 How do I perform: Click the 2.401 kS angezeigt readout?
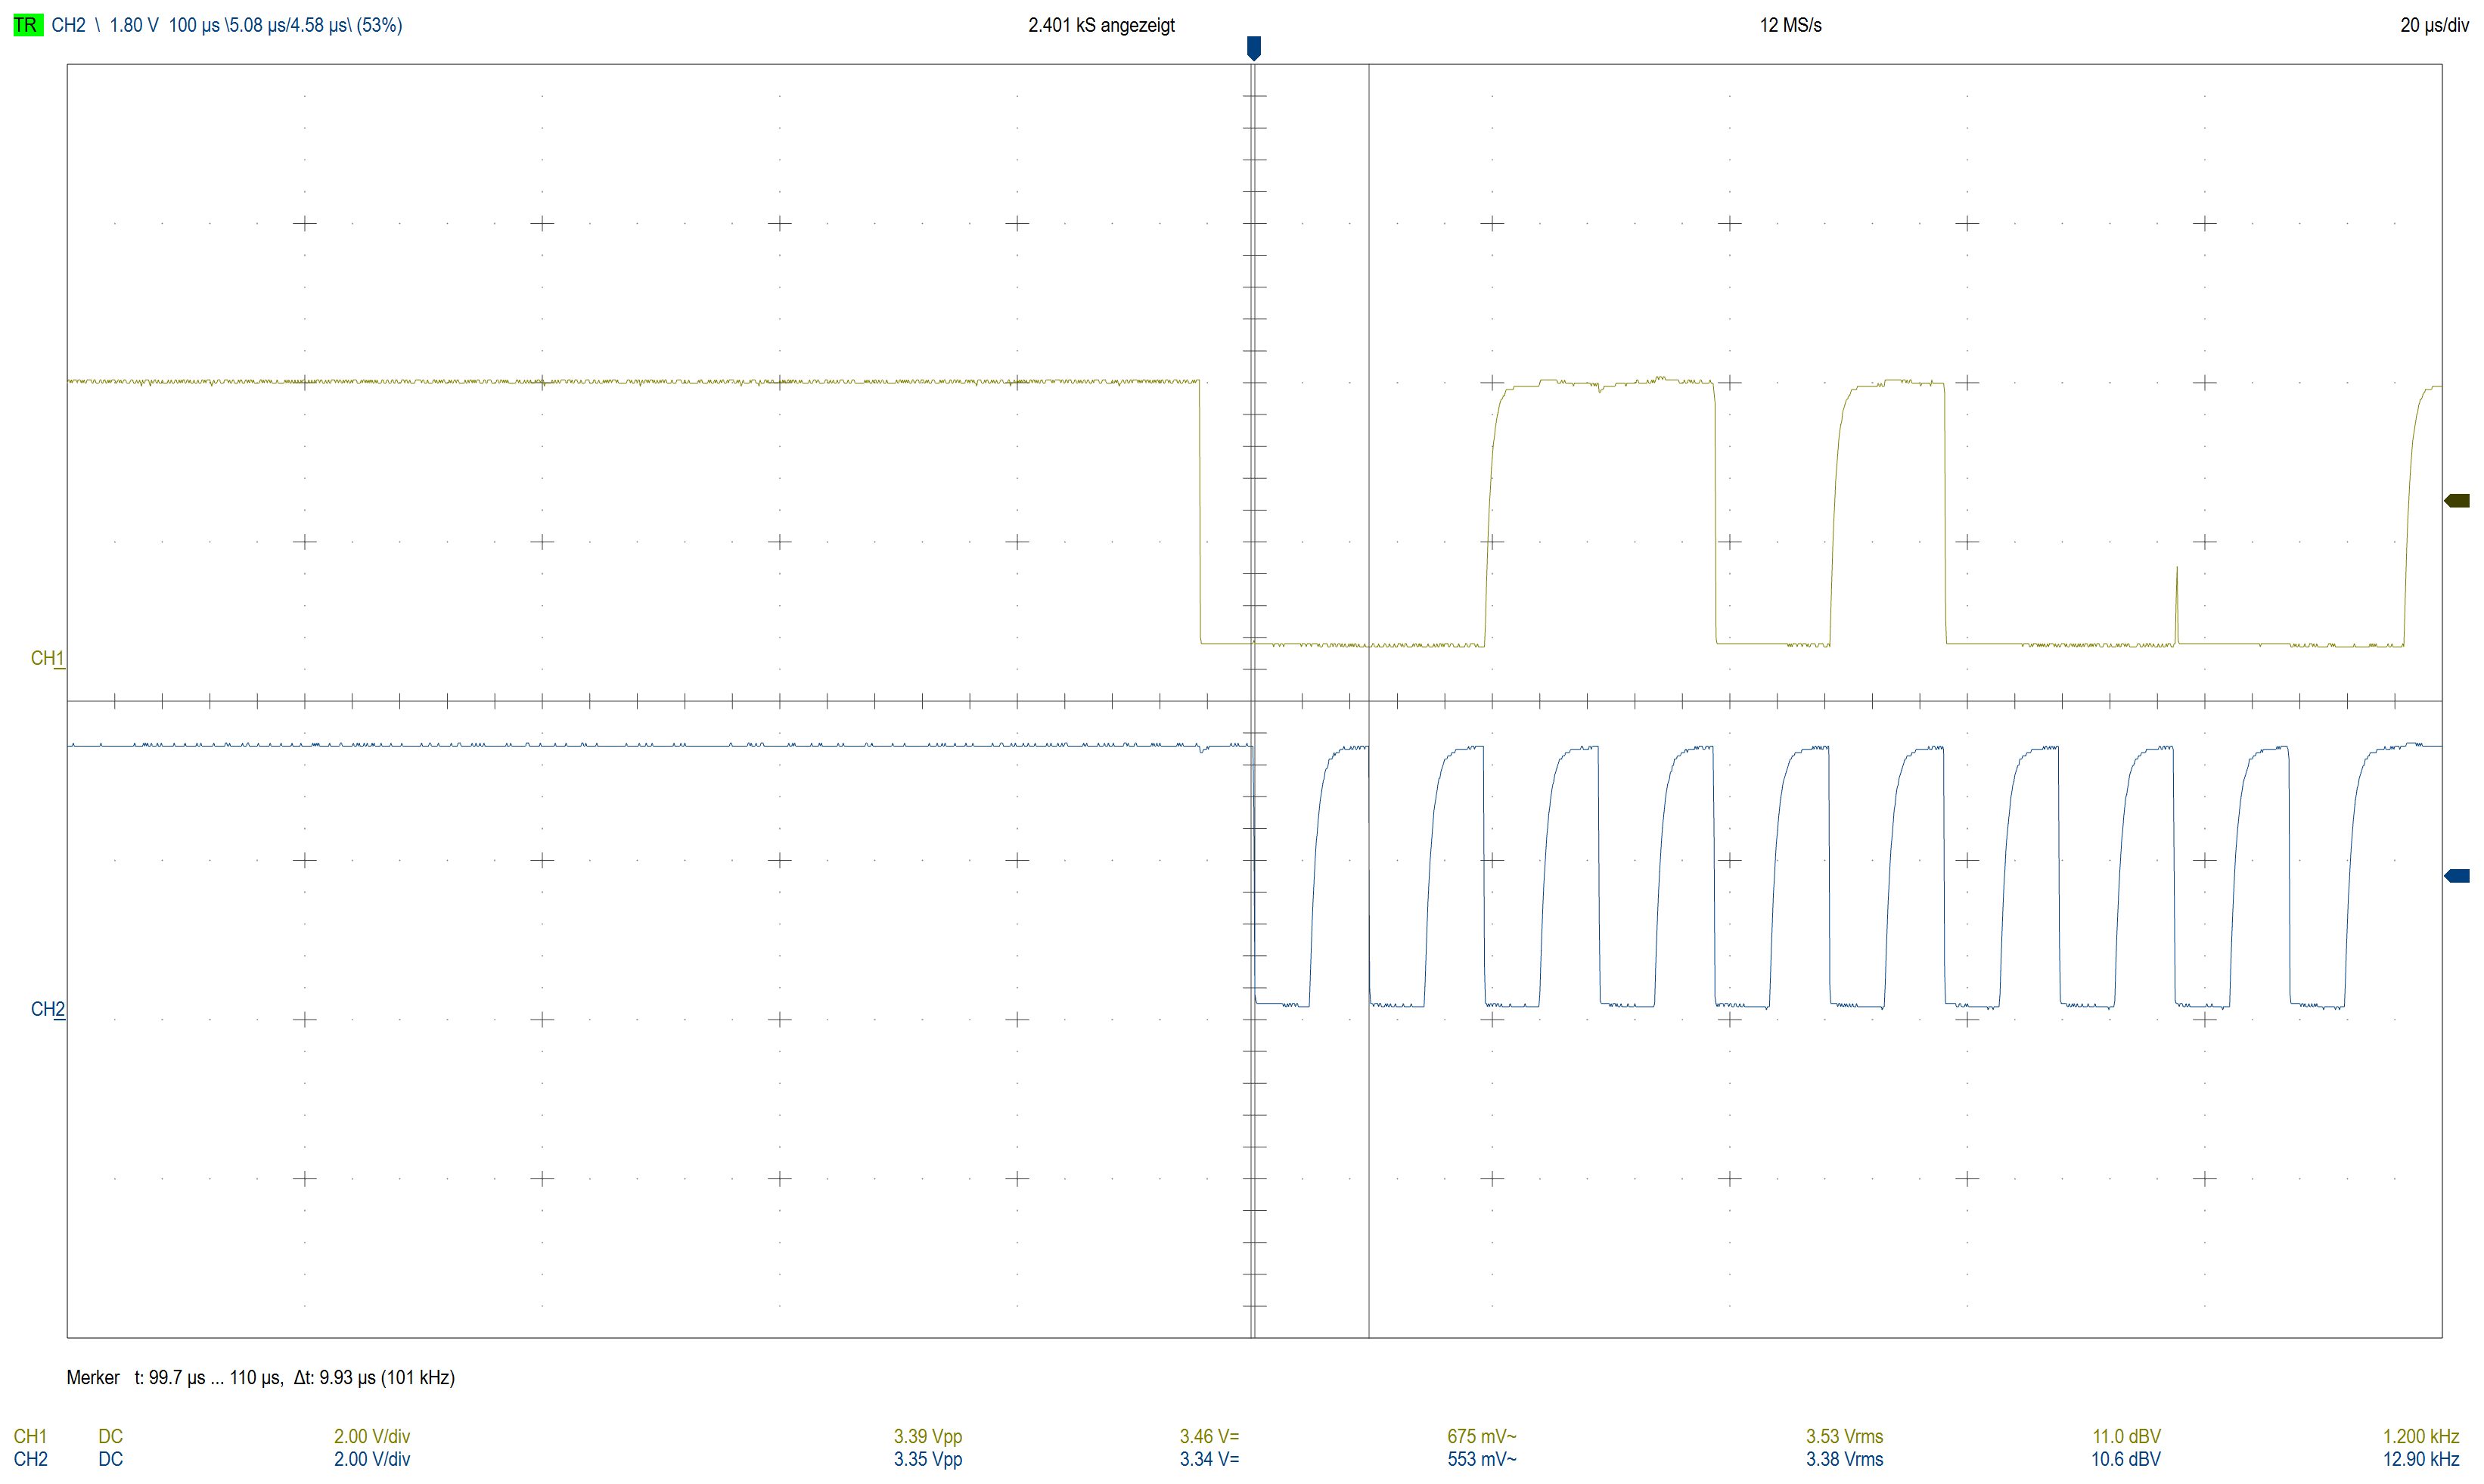pos(1101,25)
